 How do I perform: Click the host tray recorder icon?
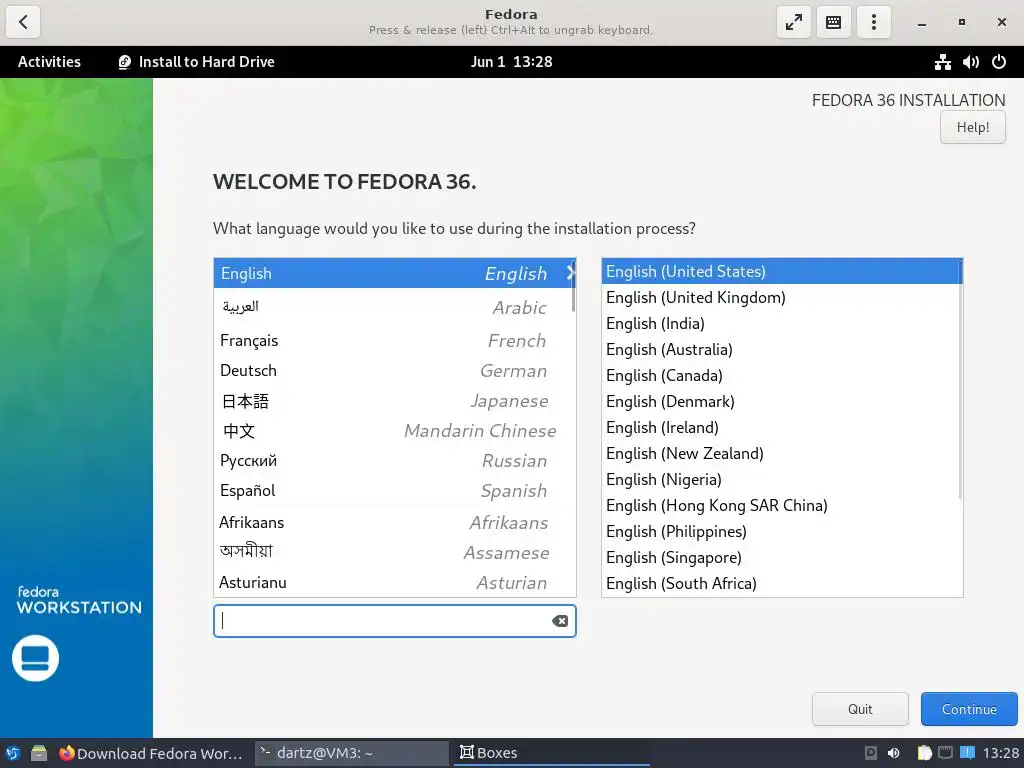coord(871,753)
